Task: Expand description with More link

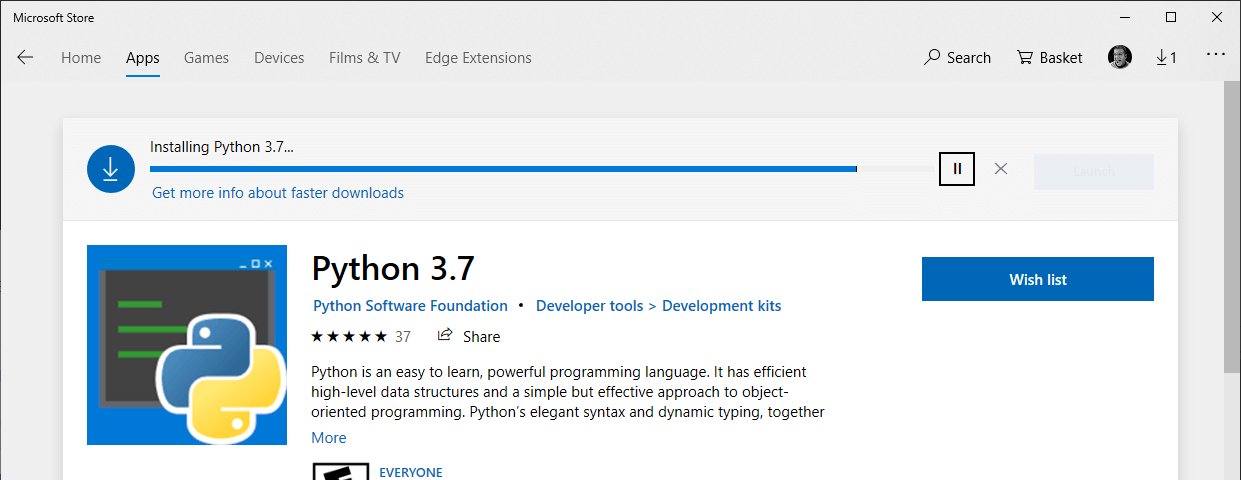Action: [329, 438]
